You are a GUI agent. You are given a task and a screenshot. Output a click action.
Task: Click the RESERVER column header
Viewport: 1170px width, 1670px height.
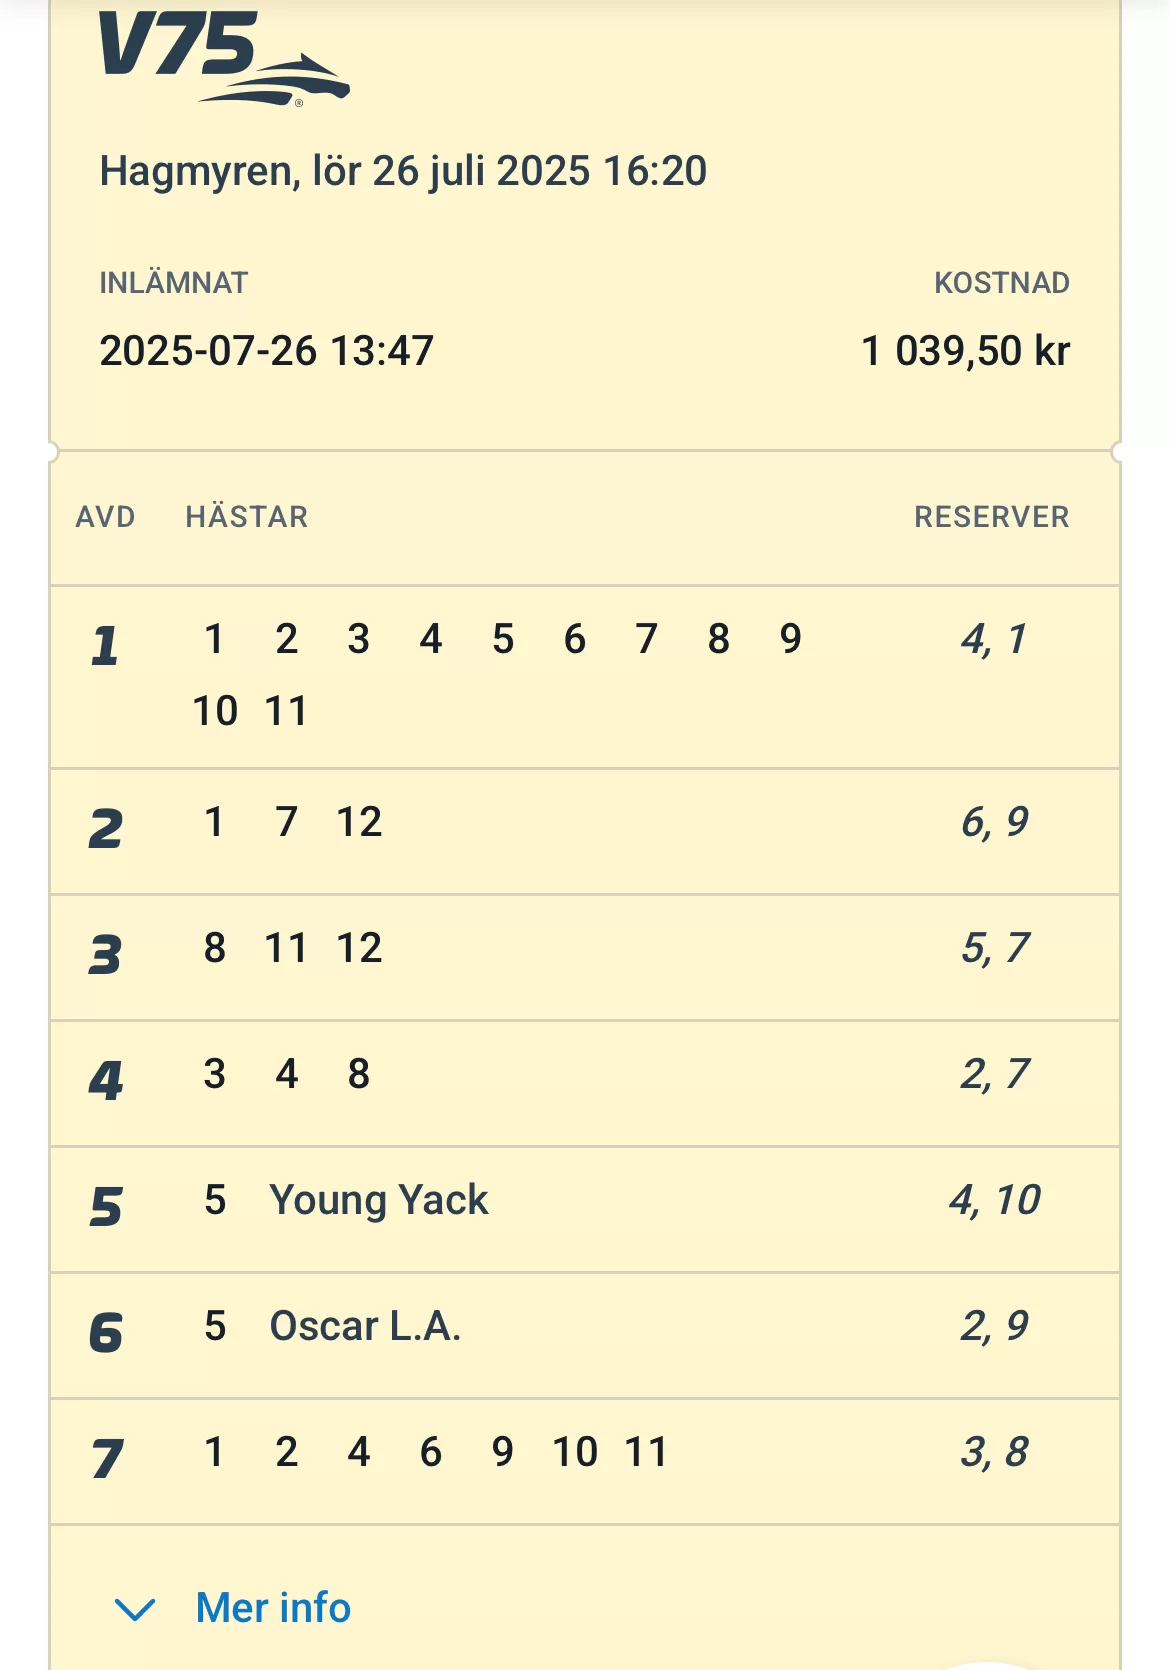click(x=991, y=517)
